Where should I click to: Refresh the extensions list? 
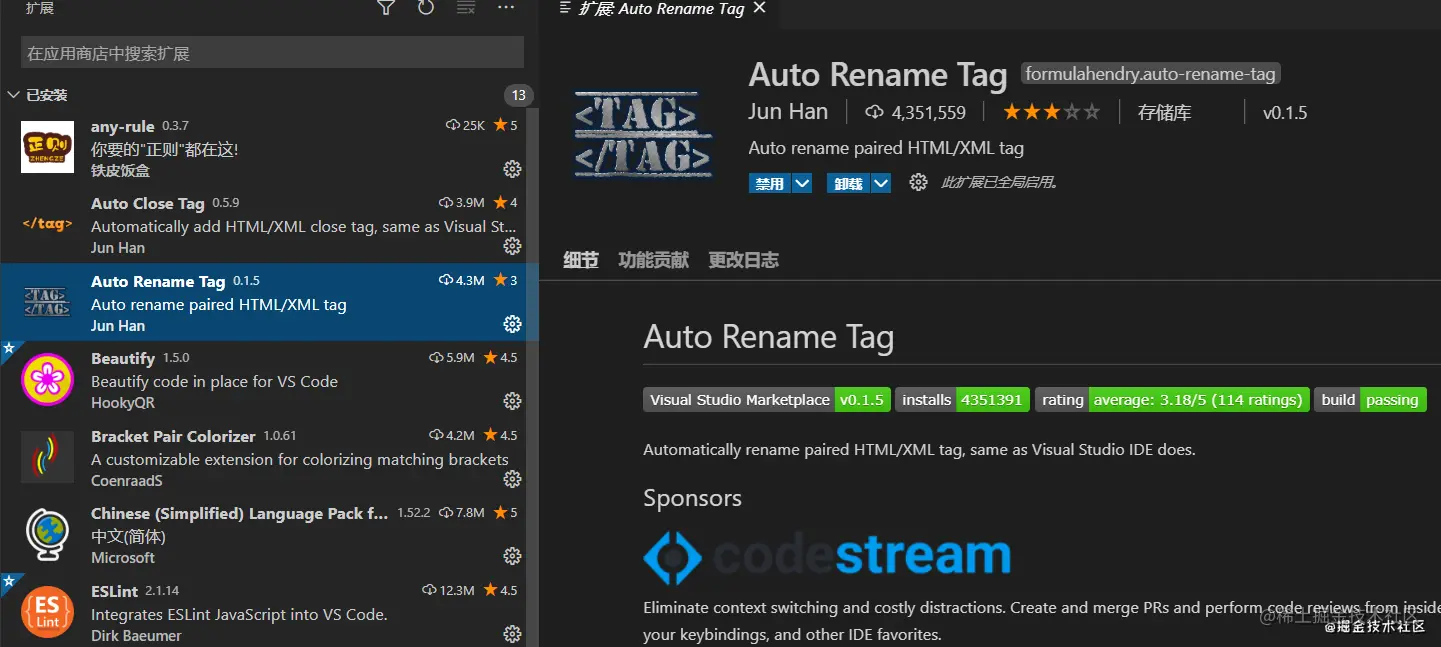(426, 8)
